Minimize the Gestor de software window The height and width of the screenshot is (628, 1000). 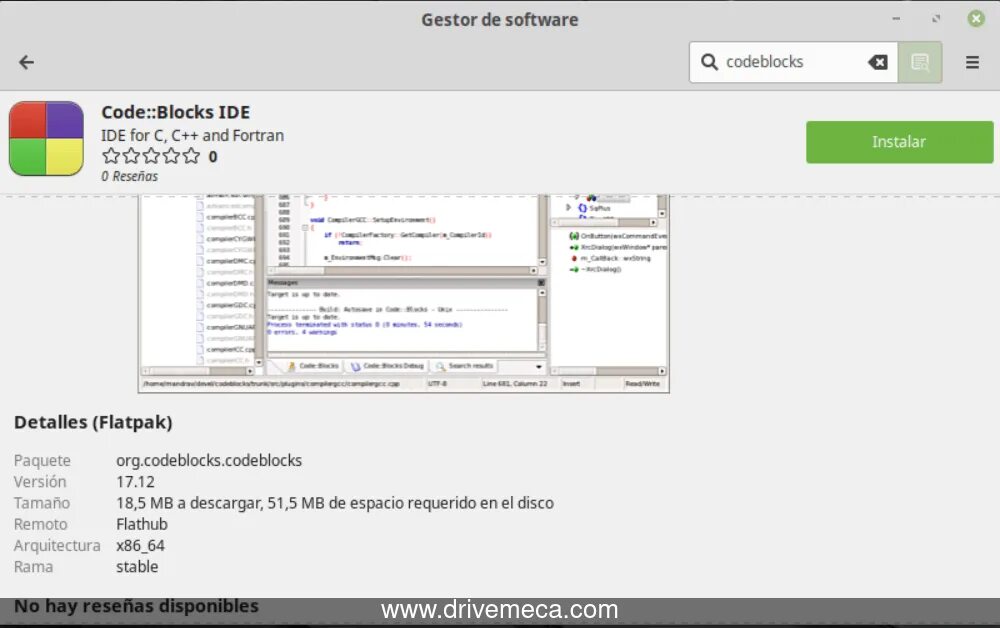pyautogui.click(x=896, y=19)
